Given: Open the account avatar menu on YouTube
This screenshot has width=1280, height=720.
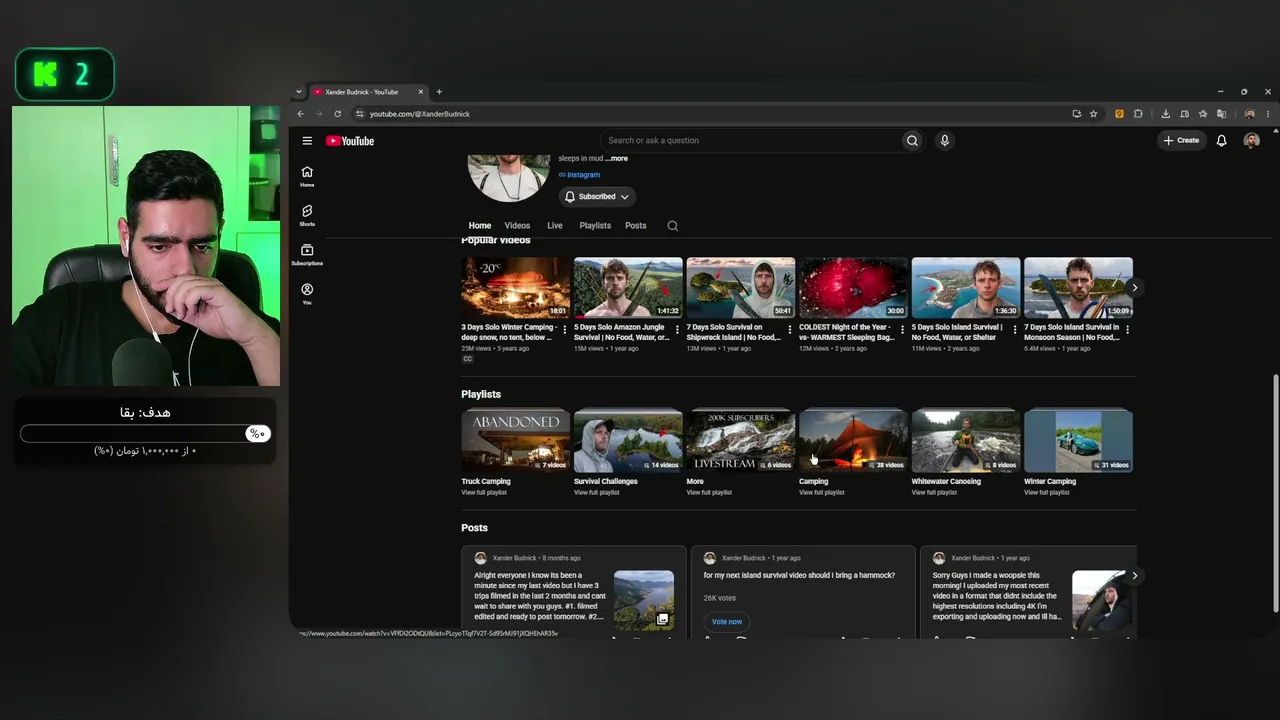Looking at the screenshot, I should click(x=1251, y=141).
